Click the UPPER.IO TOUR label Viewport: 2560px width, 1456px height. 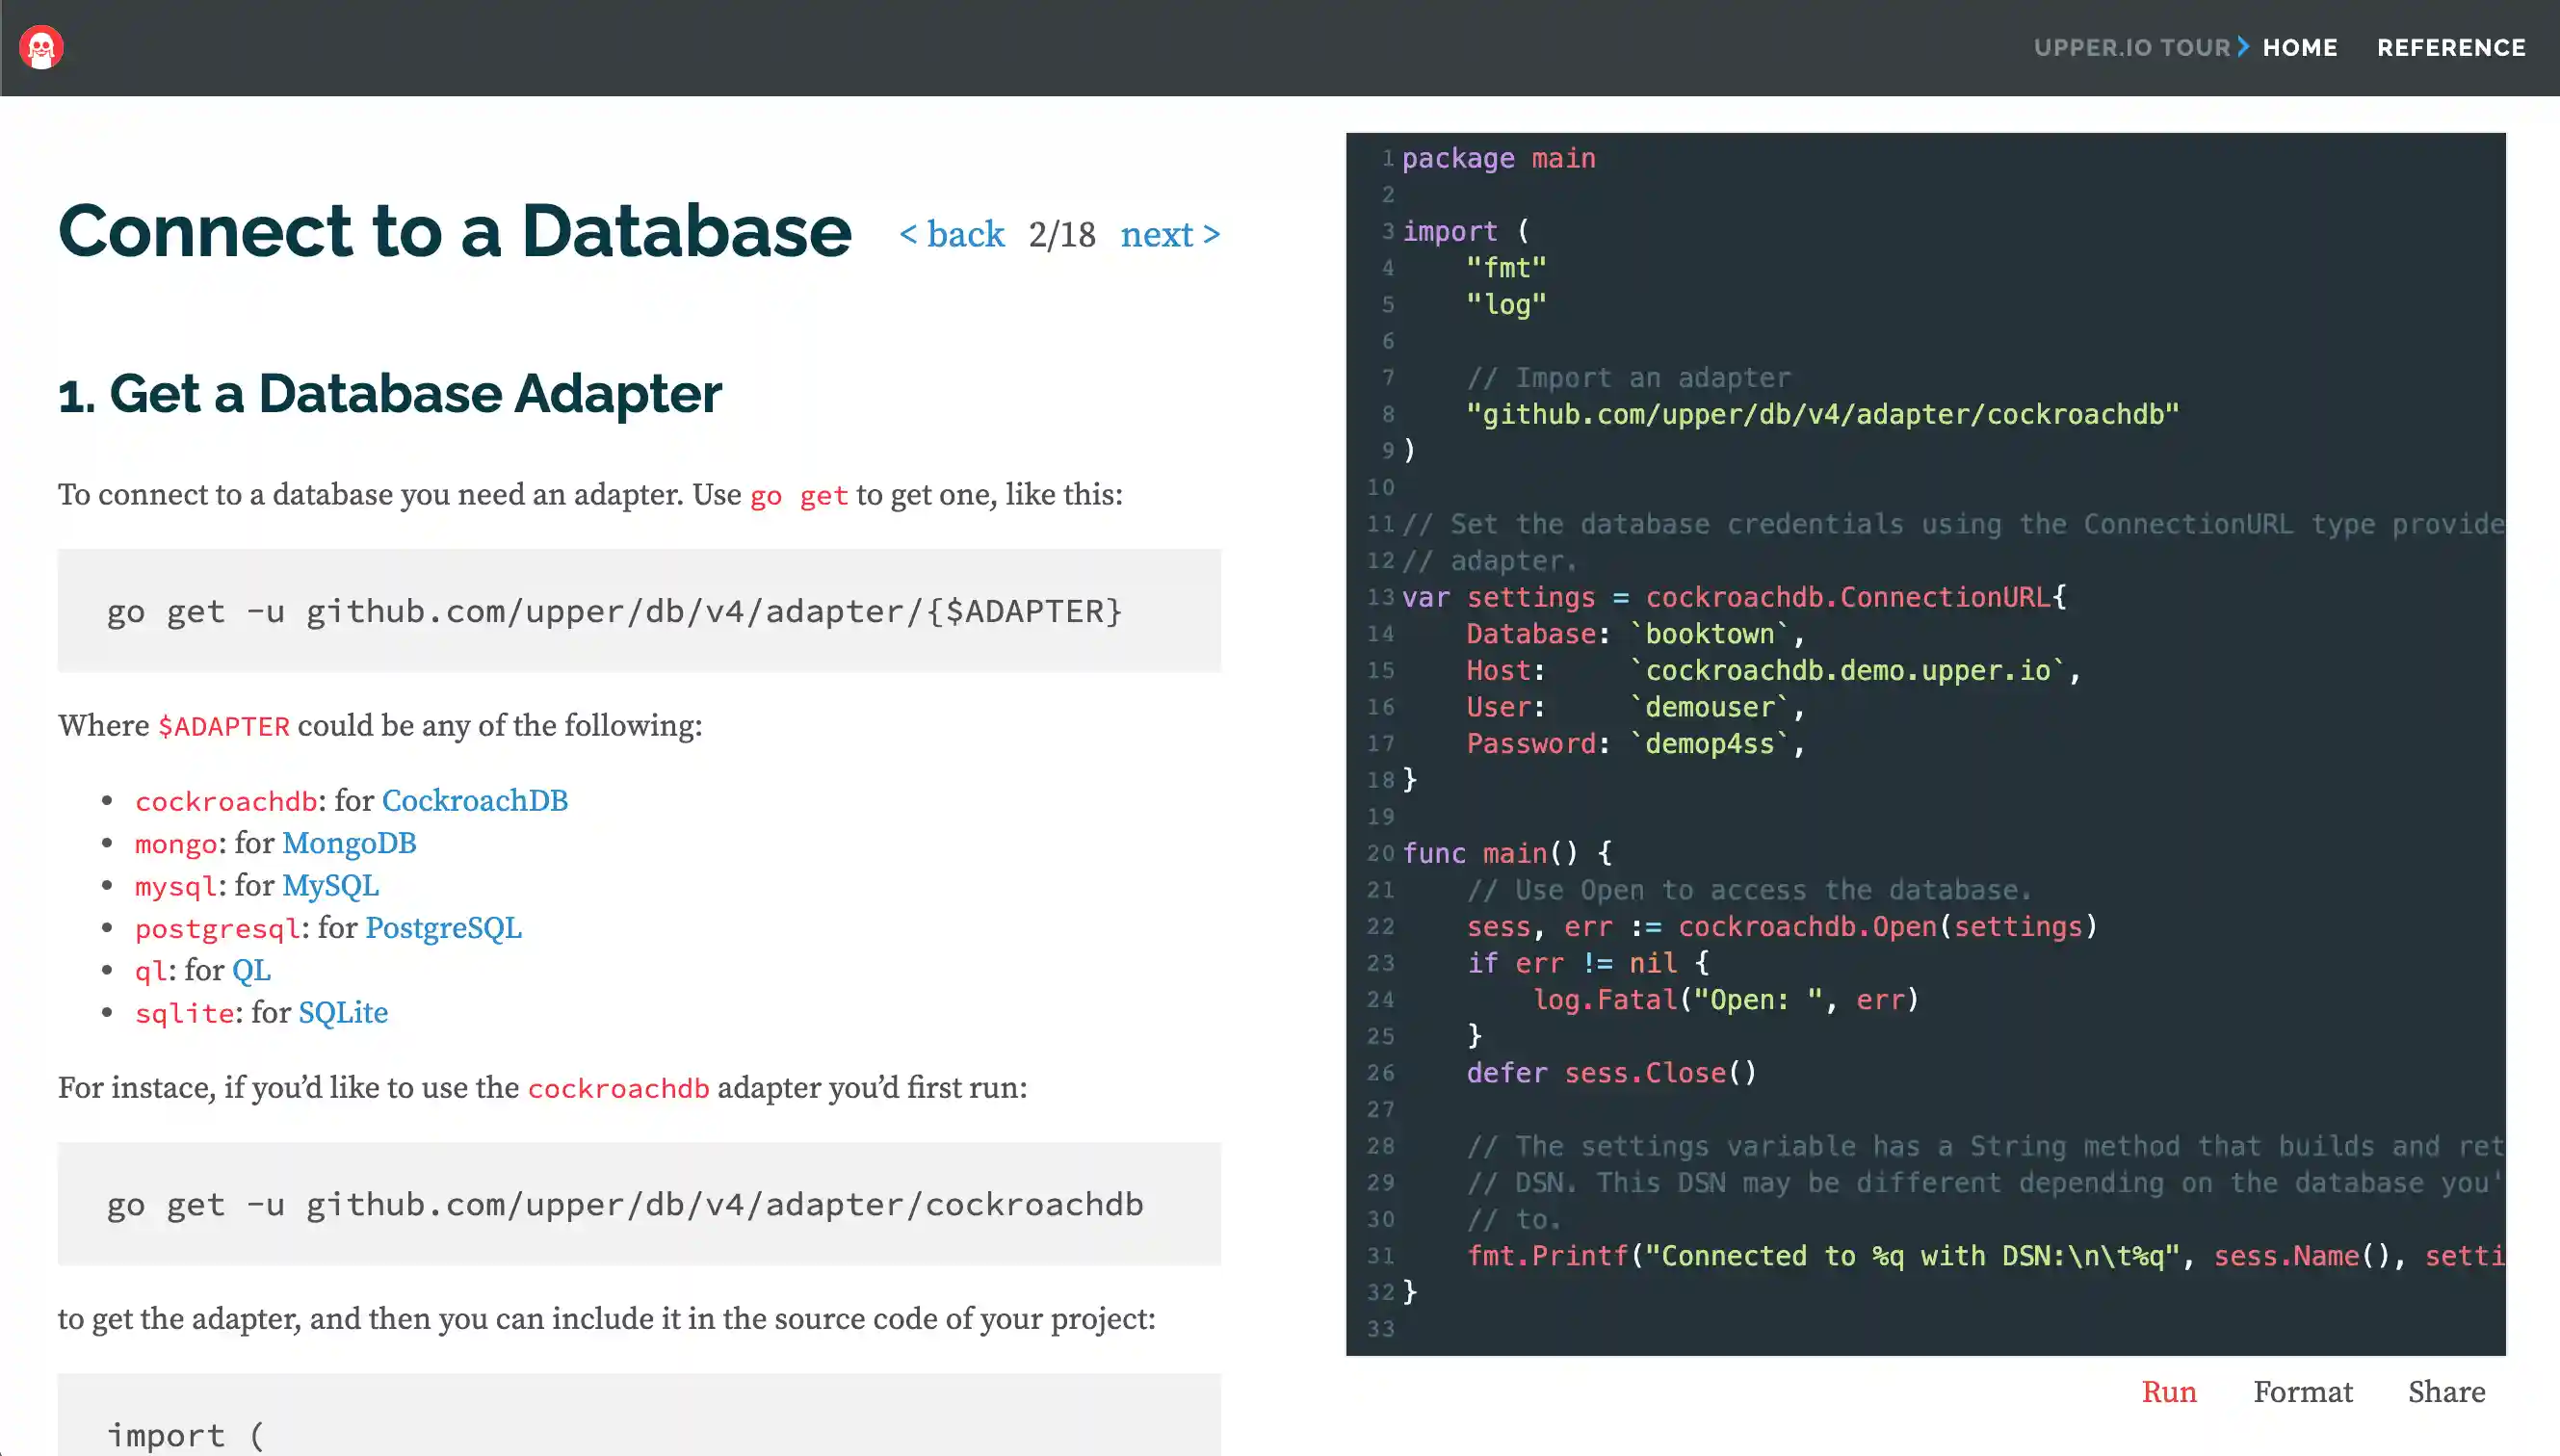2131,48
